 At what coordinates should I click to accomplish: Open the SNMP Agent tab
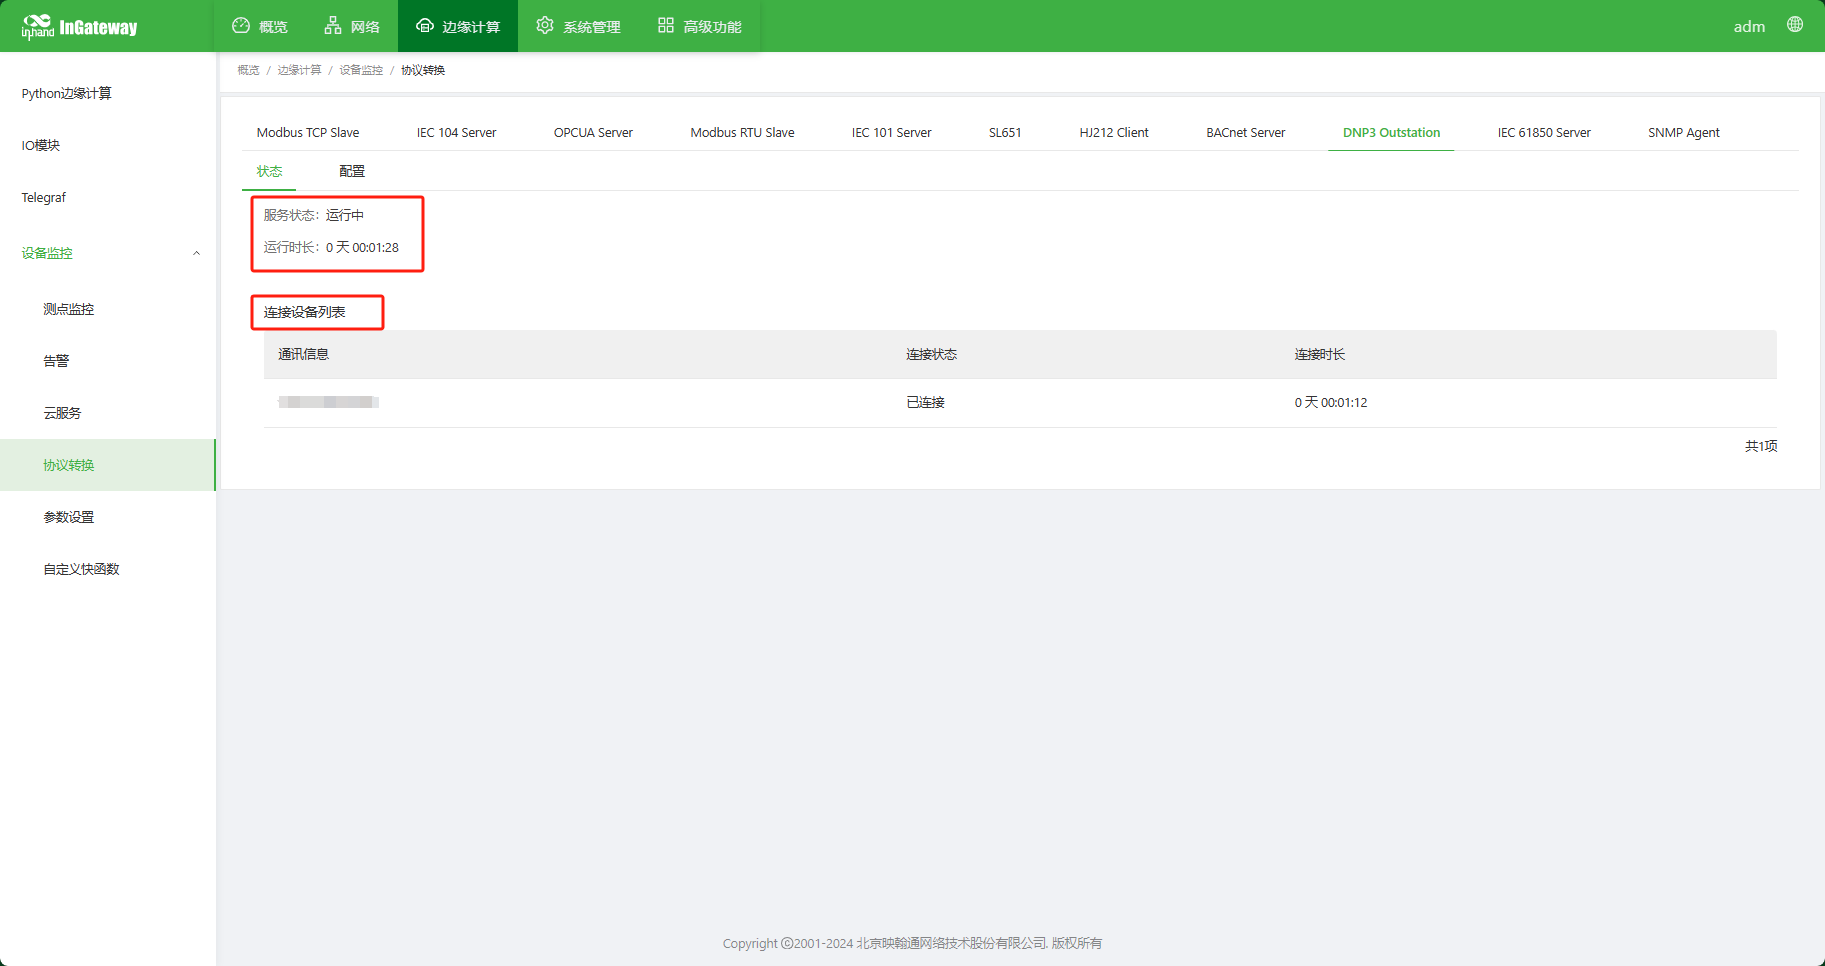pyautogui.click(x=1683, y=132)
